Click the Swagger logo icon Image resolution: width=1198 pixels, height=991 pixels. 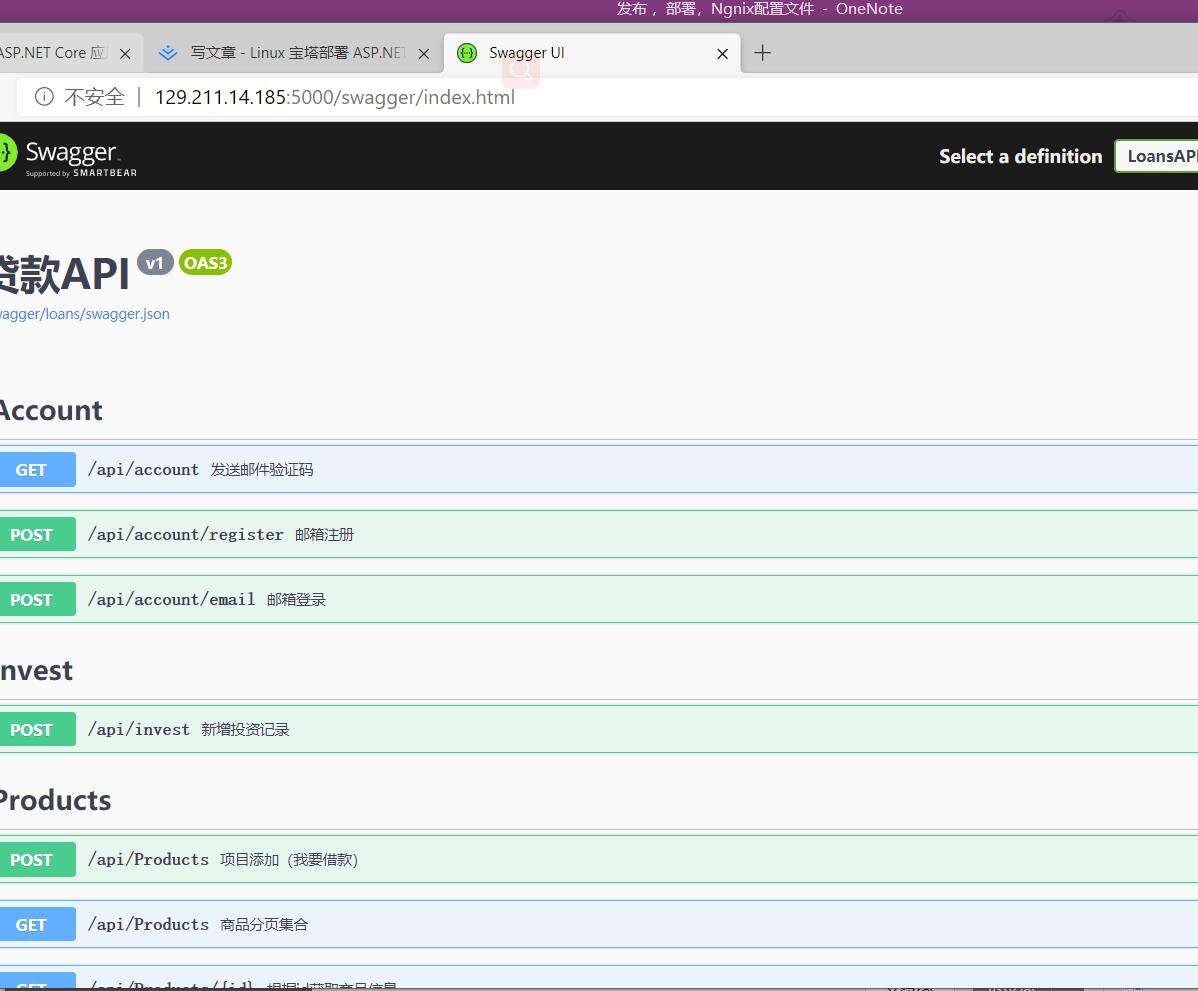coord(6,152)
